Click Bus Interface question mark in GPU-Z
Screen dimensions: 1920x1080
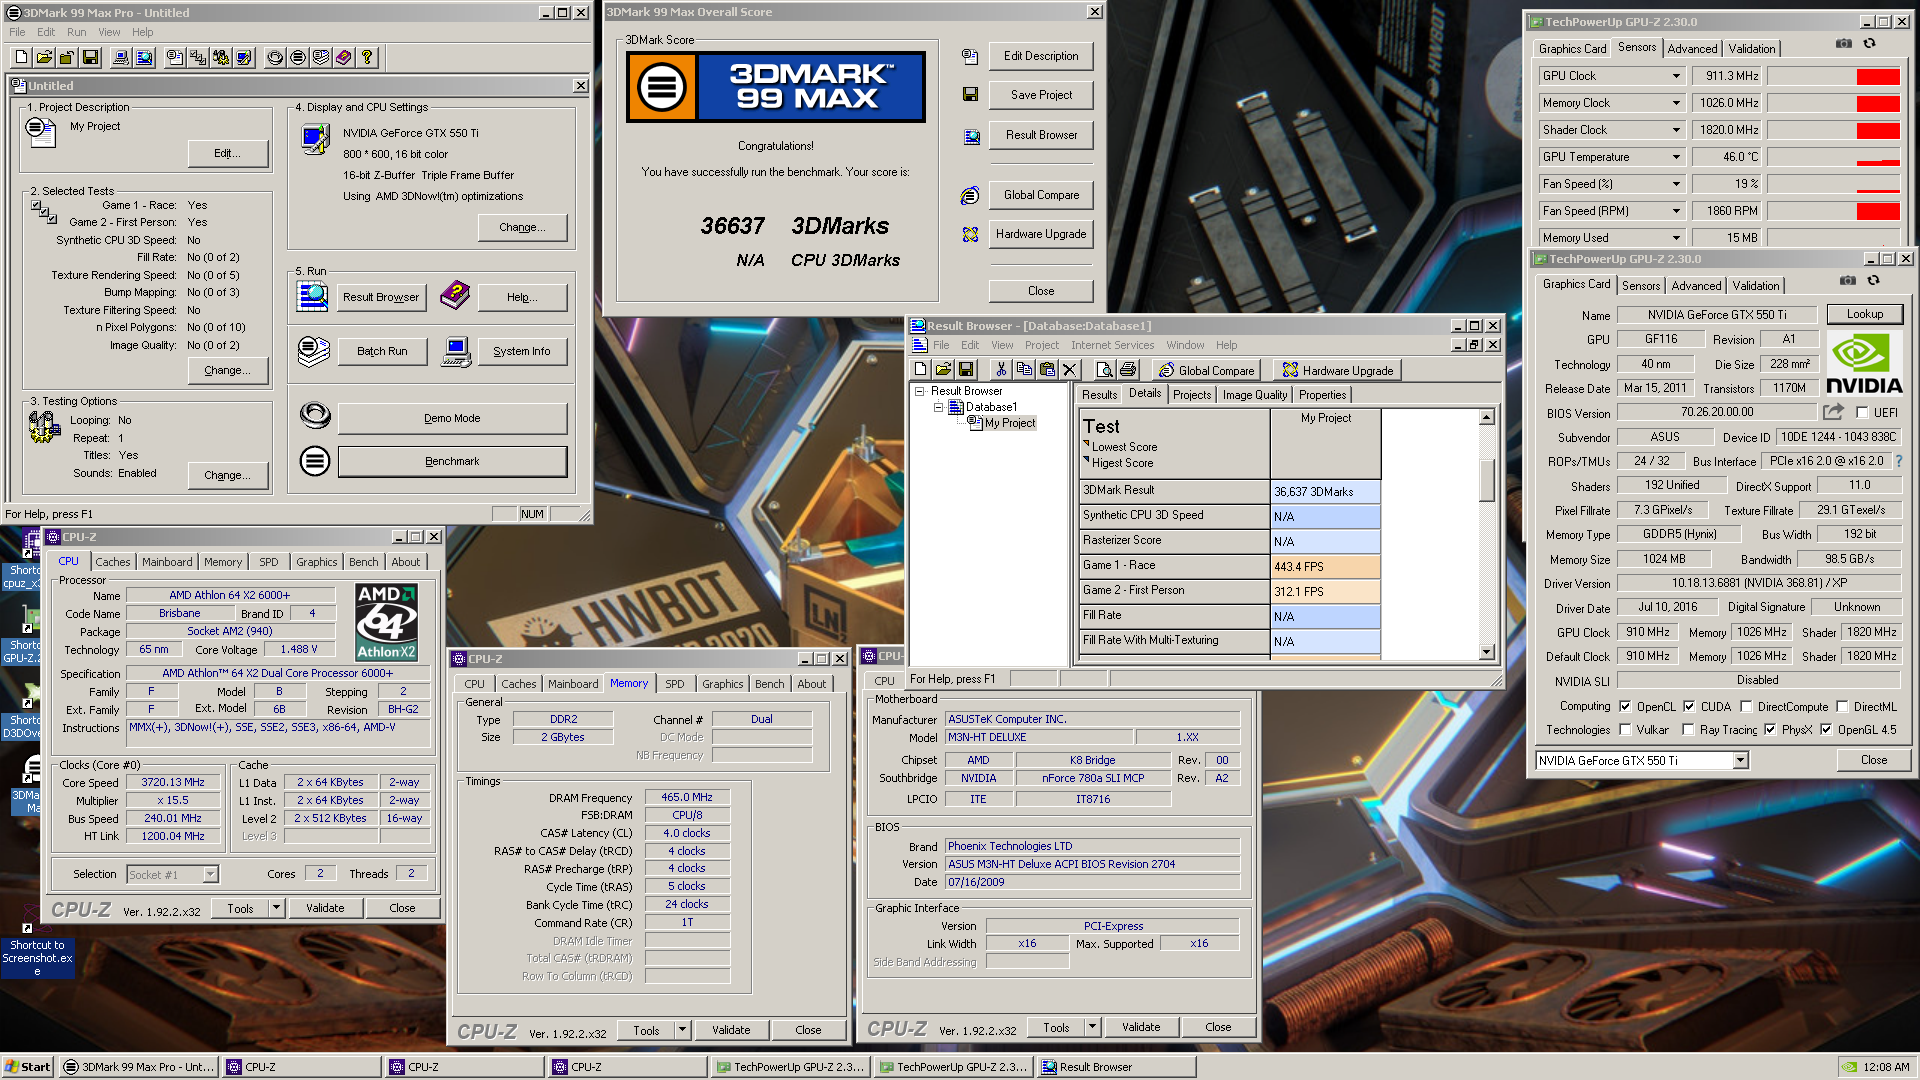pos(1899,461)
